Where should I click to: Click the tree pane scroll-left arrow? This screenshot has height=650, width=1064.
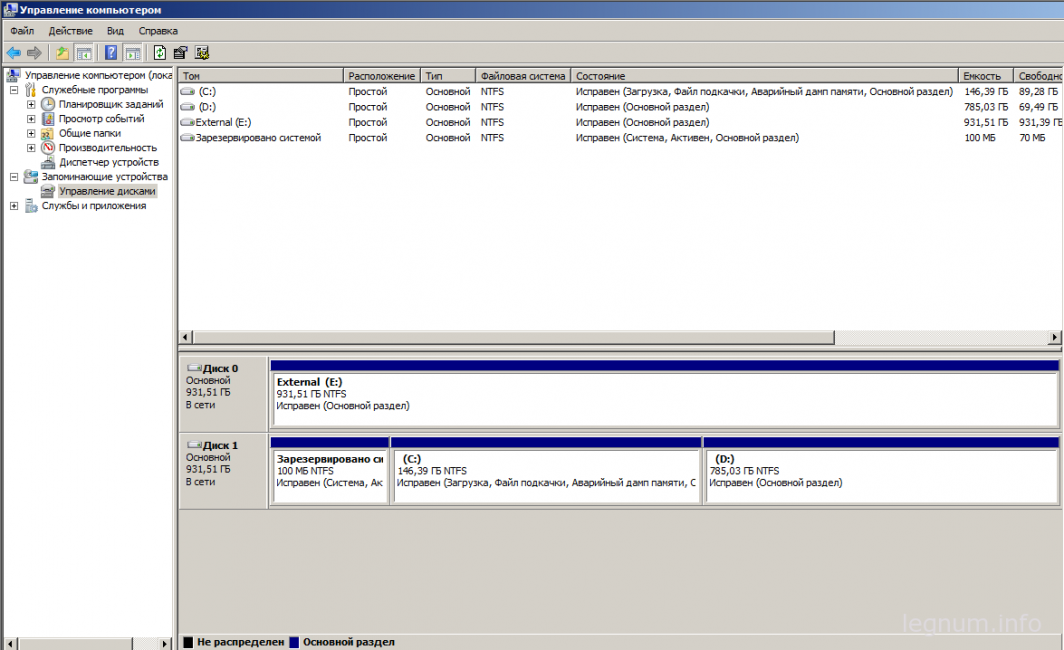tap(10, 643)
